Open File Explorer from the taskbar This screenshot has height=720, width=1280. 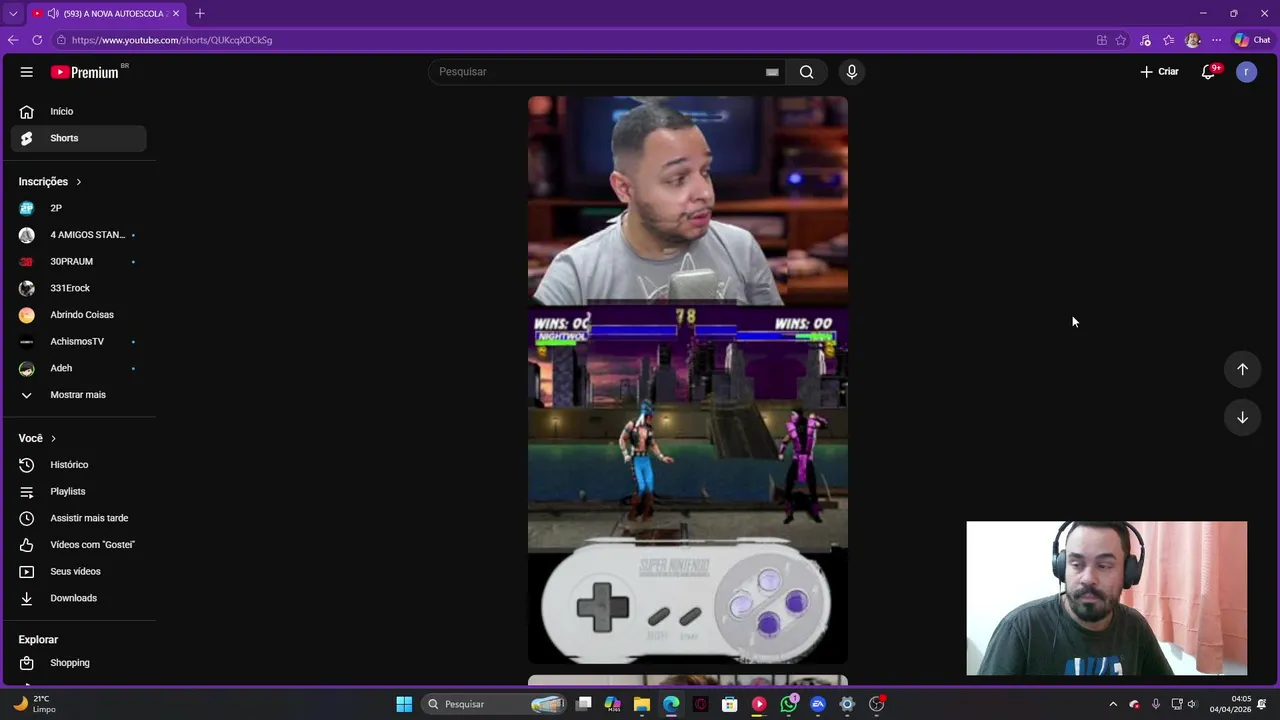[642, 704]
